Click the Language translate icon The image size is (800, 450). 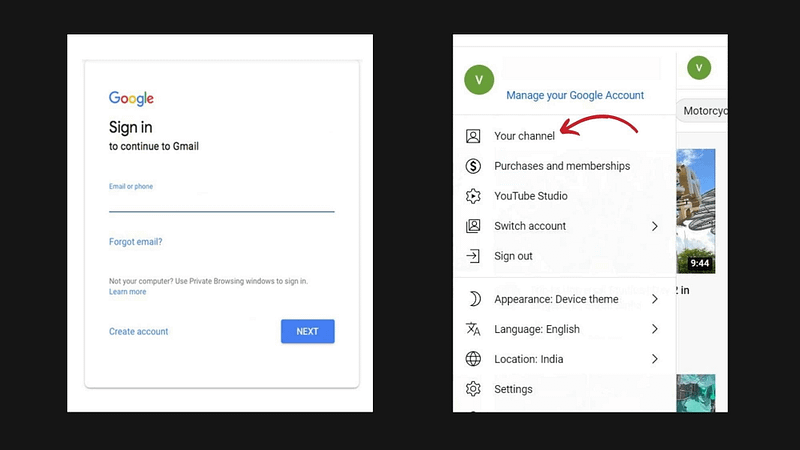(473, 329)
